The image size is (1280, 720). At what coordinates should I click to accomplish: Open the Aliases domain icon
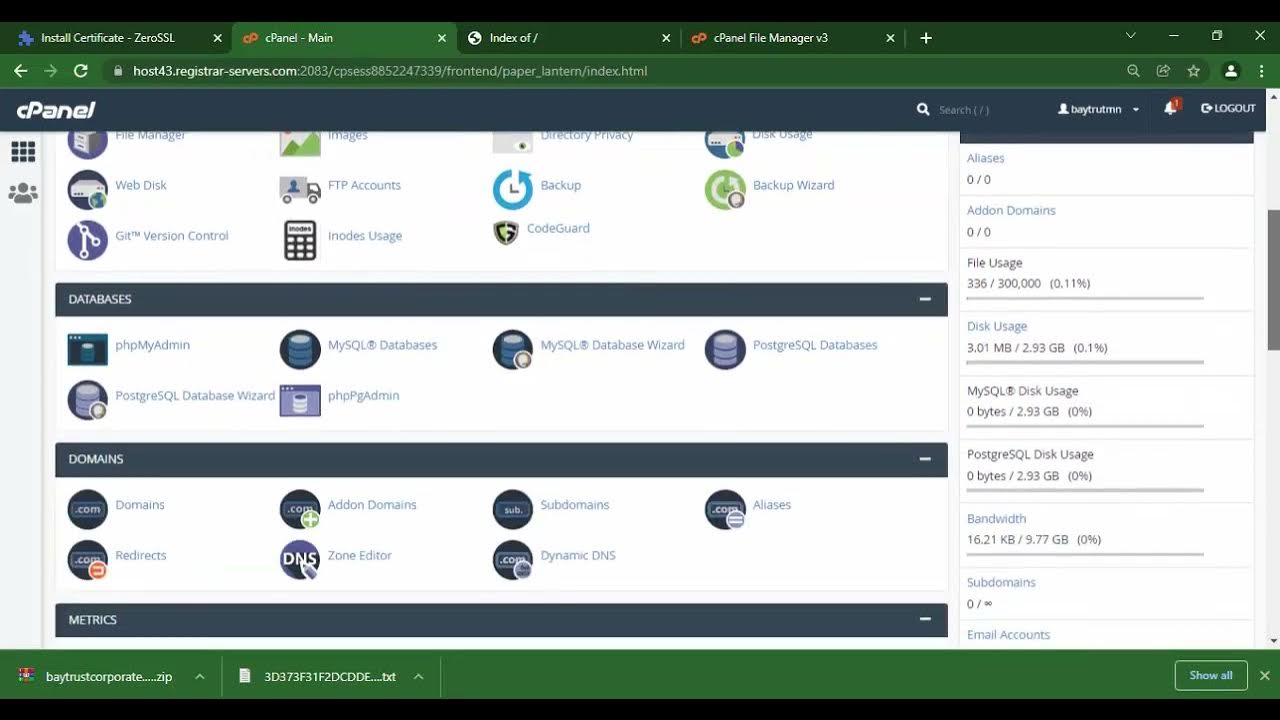click(725, 509)
